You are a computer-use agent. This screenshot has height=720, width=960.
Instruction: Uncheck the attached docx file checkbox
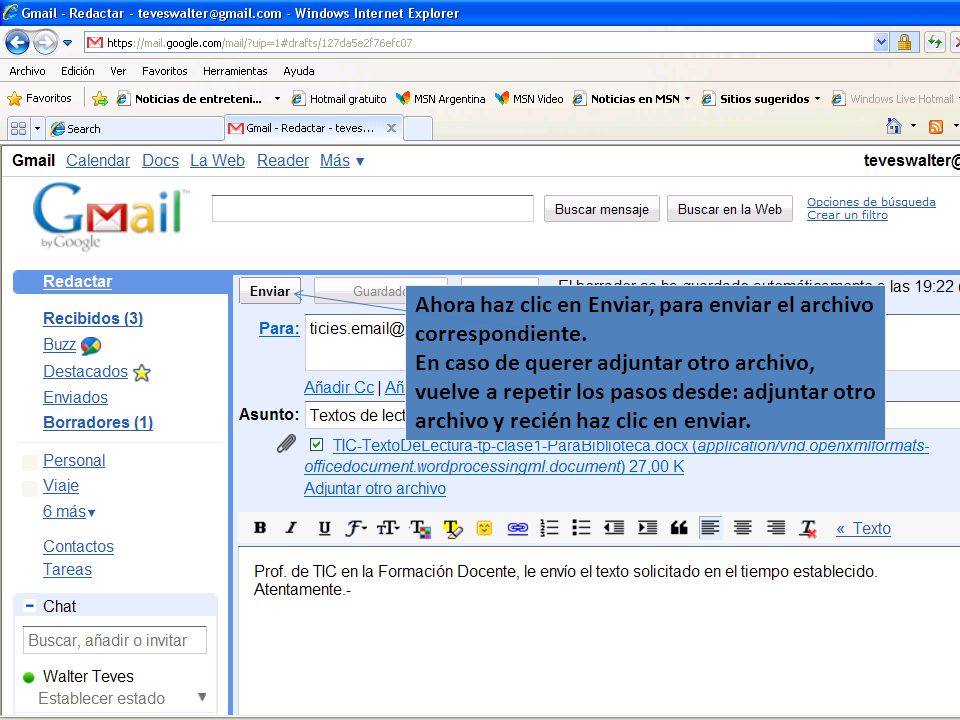pos(317,444)
